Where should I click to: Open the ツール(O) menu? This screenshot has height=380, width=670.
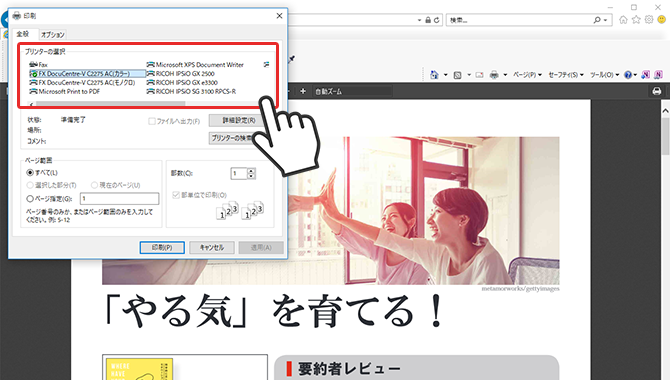pyautogui.click(x=605, y=75)
